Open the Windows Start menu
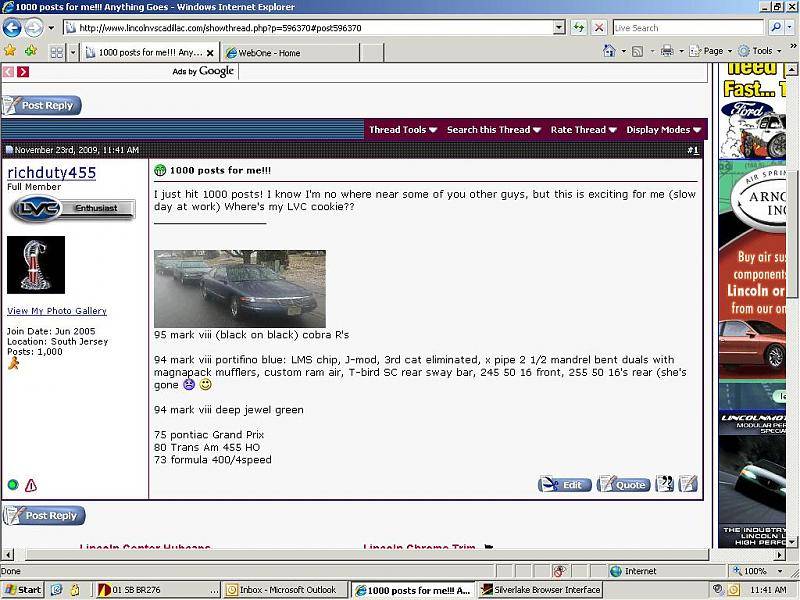This screenshot has width=800, height=600. tap(23, 590)
